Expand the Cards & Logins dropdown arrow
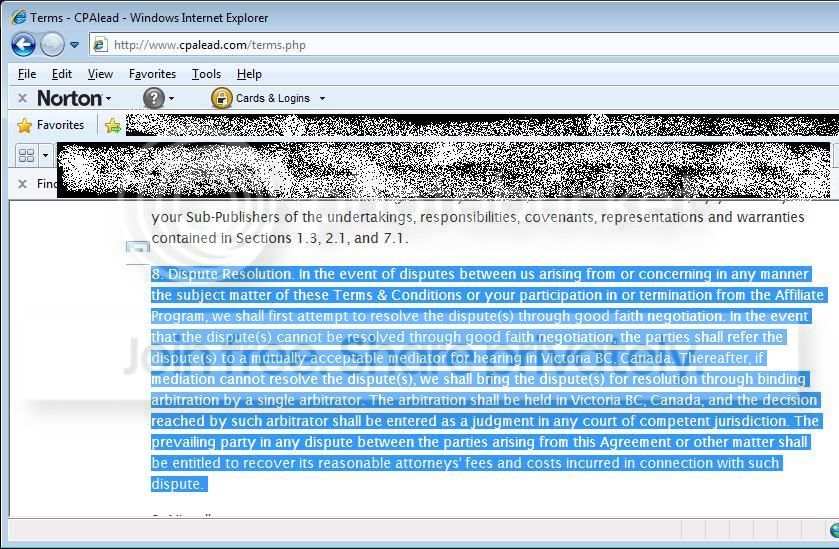Screen dimensions: 839x549 point(322,98)
